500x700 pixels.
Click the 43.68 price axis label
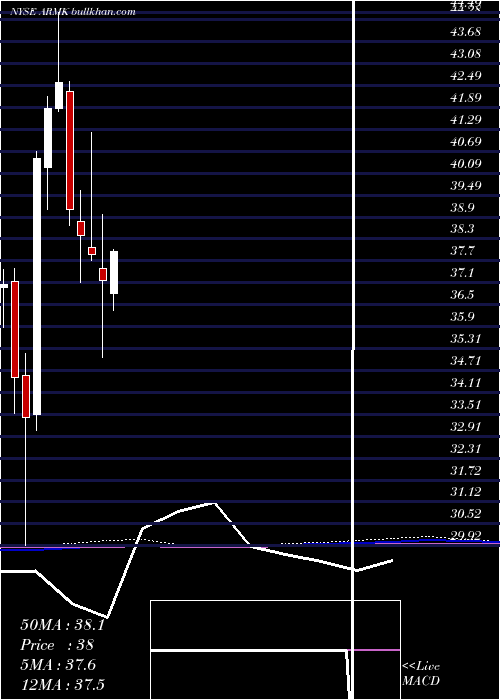(x=466, y=32)
